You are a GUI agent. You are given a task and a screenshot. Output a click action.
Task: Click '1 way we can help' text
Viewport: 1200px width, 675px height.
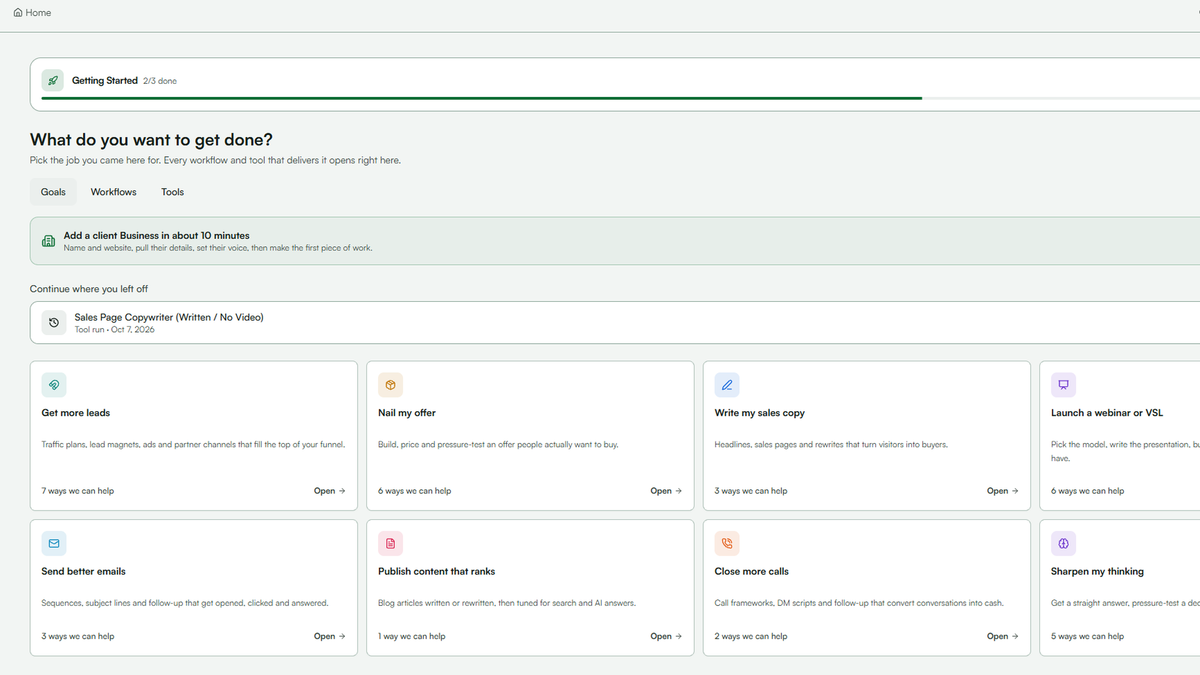(412, 636)
